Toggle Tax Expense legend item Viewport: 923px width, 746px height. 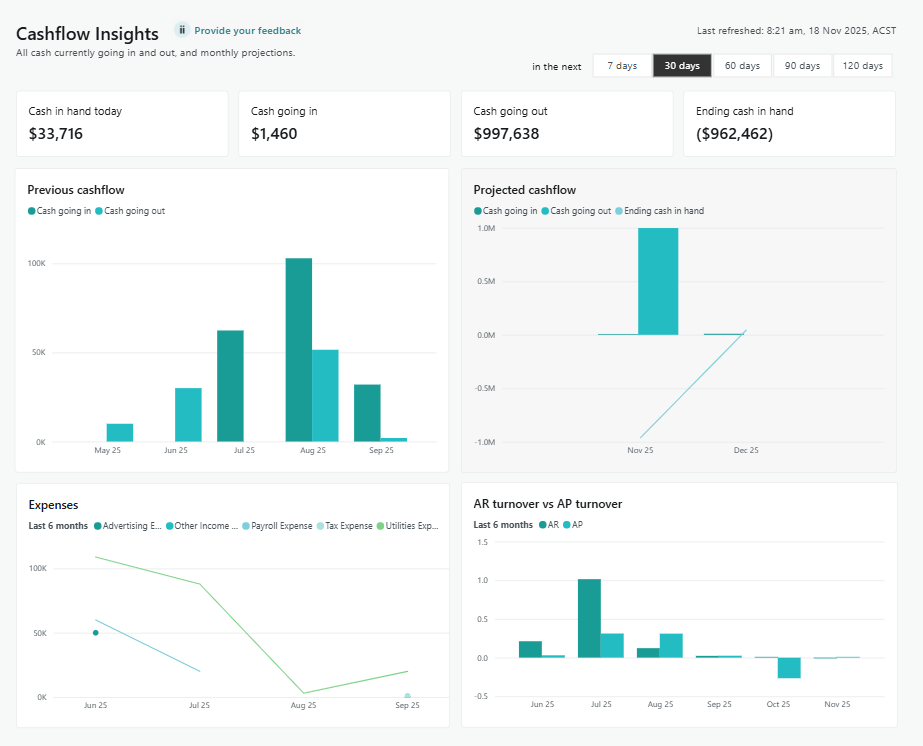[x=348, y=525]
